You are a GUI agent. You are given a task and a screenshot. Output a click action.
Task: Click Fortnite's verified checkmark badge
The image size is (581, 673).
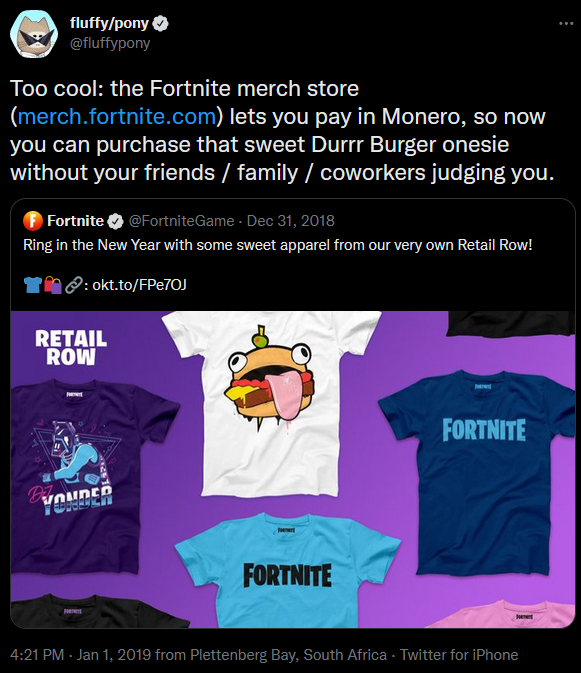pyautogui.click(x=115, y=221)
